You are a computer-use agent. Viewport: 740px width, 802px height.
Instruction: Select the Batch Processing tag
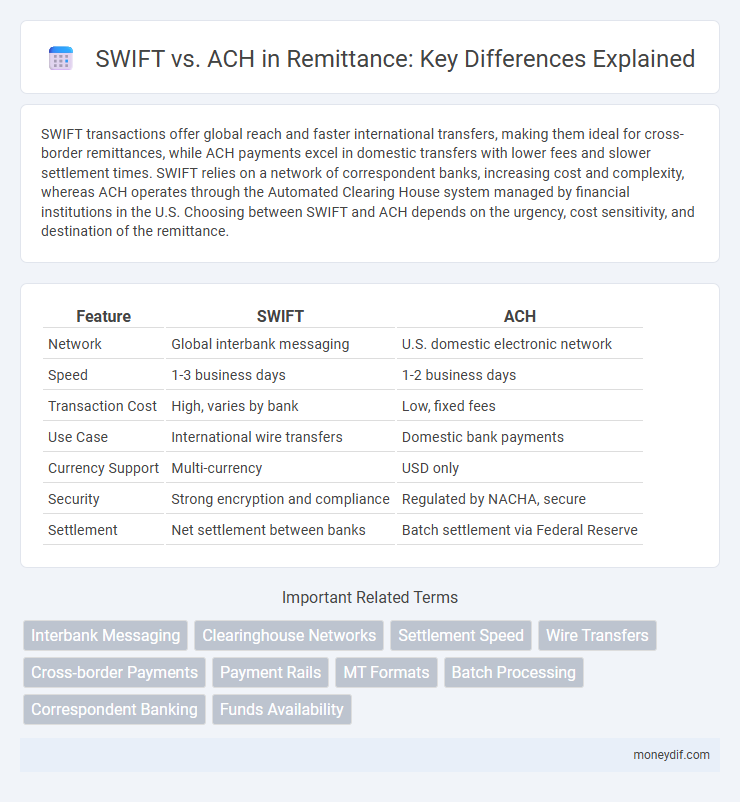(x=513, y=672)
